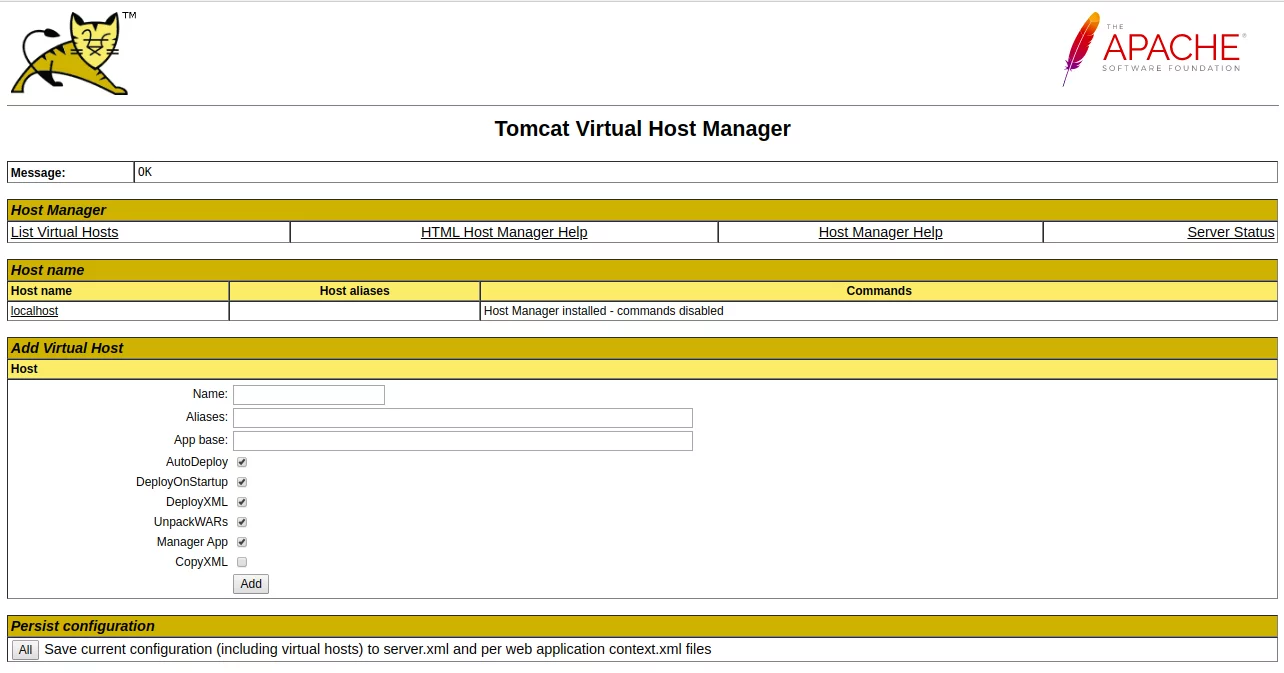The image size is (1284, 673).
Task: Enable the CopyXML checkbox
Action: (x=242, y=562)
